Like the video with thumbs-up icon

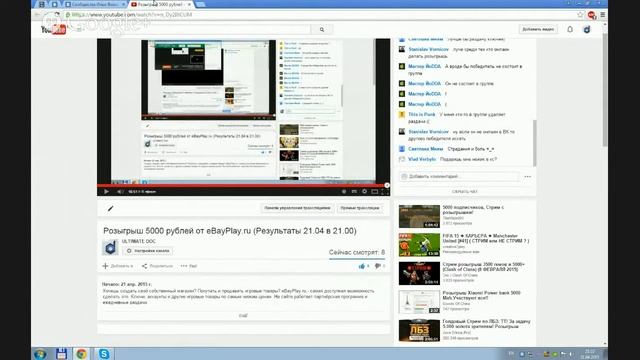pyautogui.click(x=362, y=266)
